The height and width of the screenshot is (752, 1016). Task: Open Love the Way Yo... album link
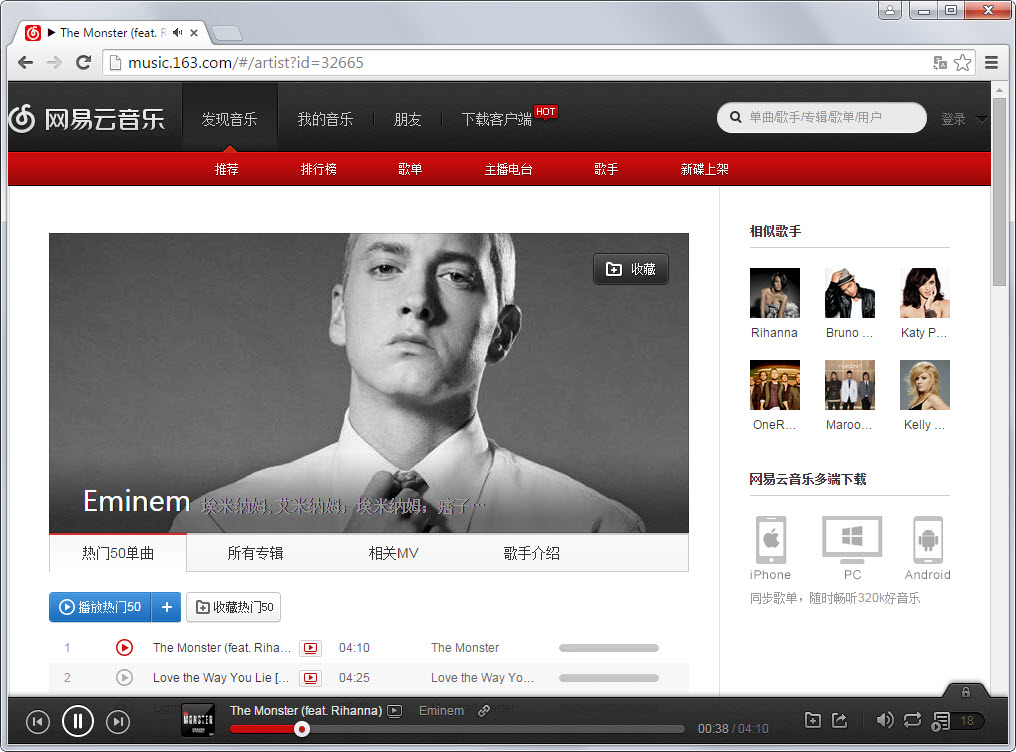click(x=483, y=678)
